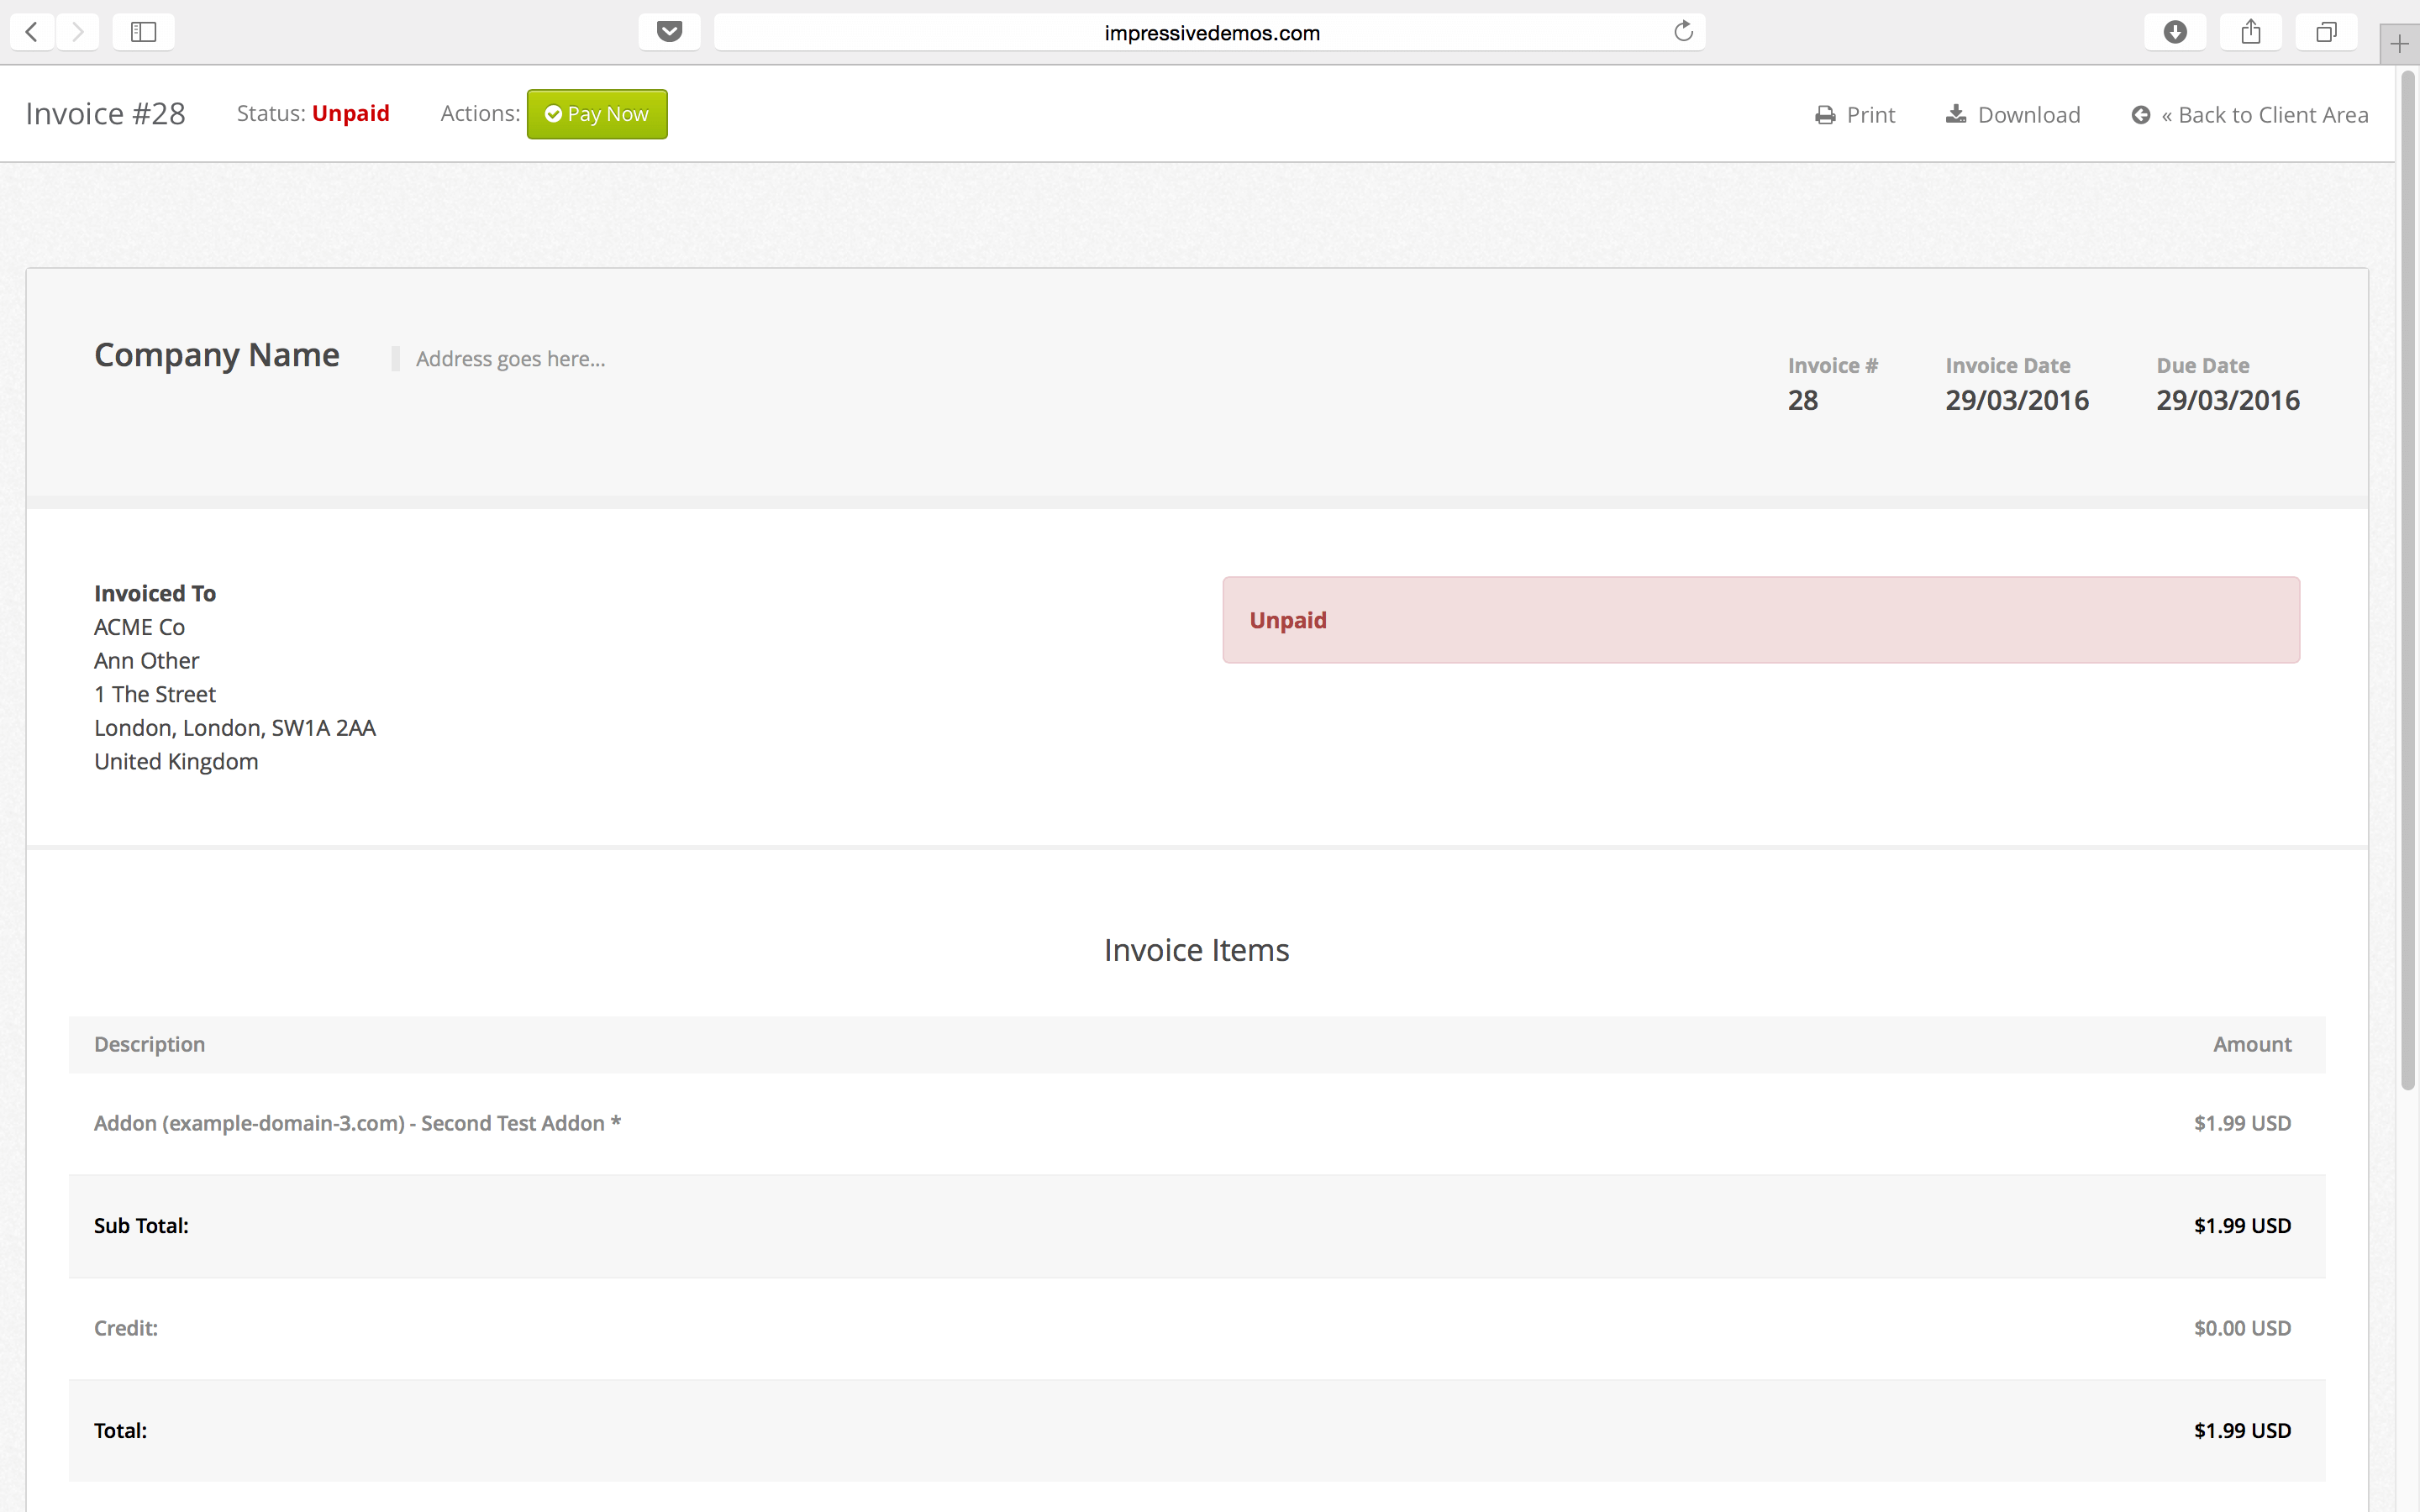This screenshot has width=2420, height=1512.
Task: Open the downloads icon in the toolbar
Action: coord(2174,32)
